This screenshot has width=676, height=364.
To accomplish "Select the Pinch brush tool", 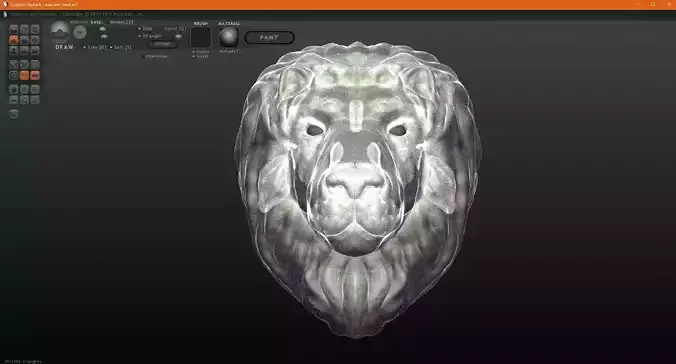I will 24,50.
